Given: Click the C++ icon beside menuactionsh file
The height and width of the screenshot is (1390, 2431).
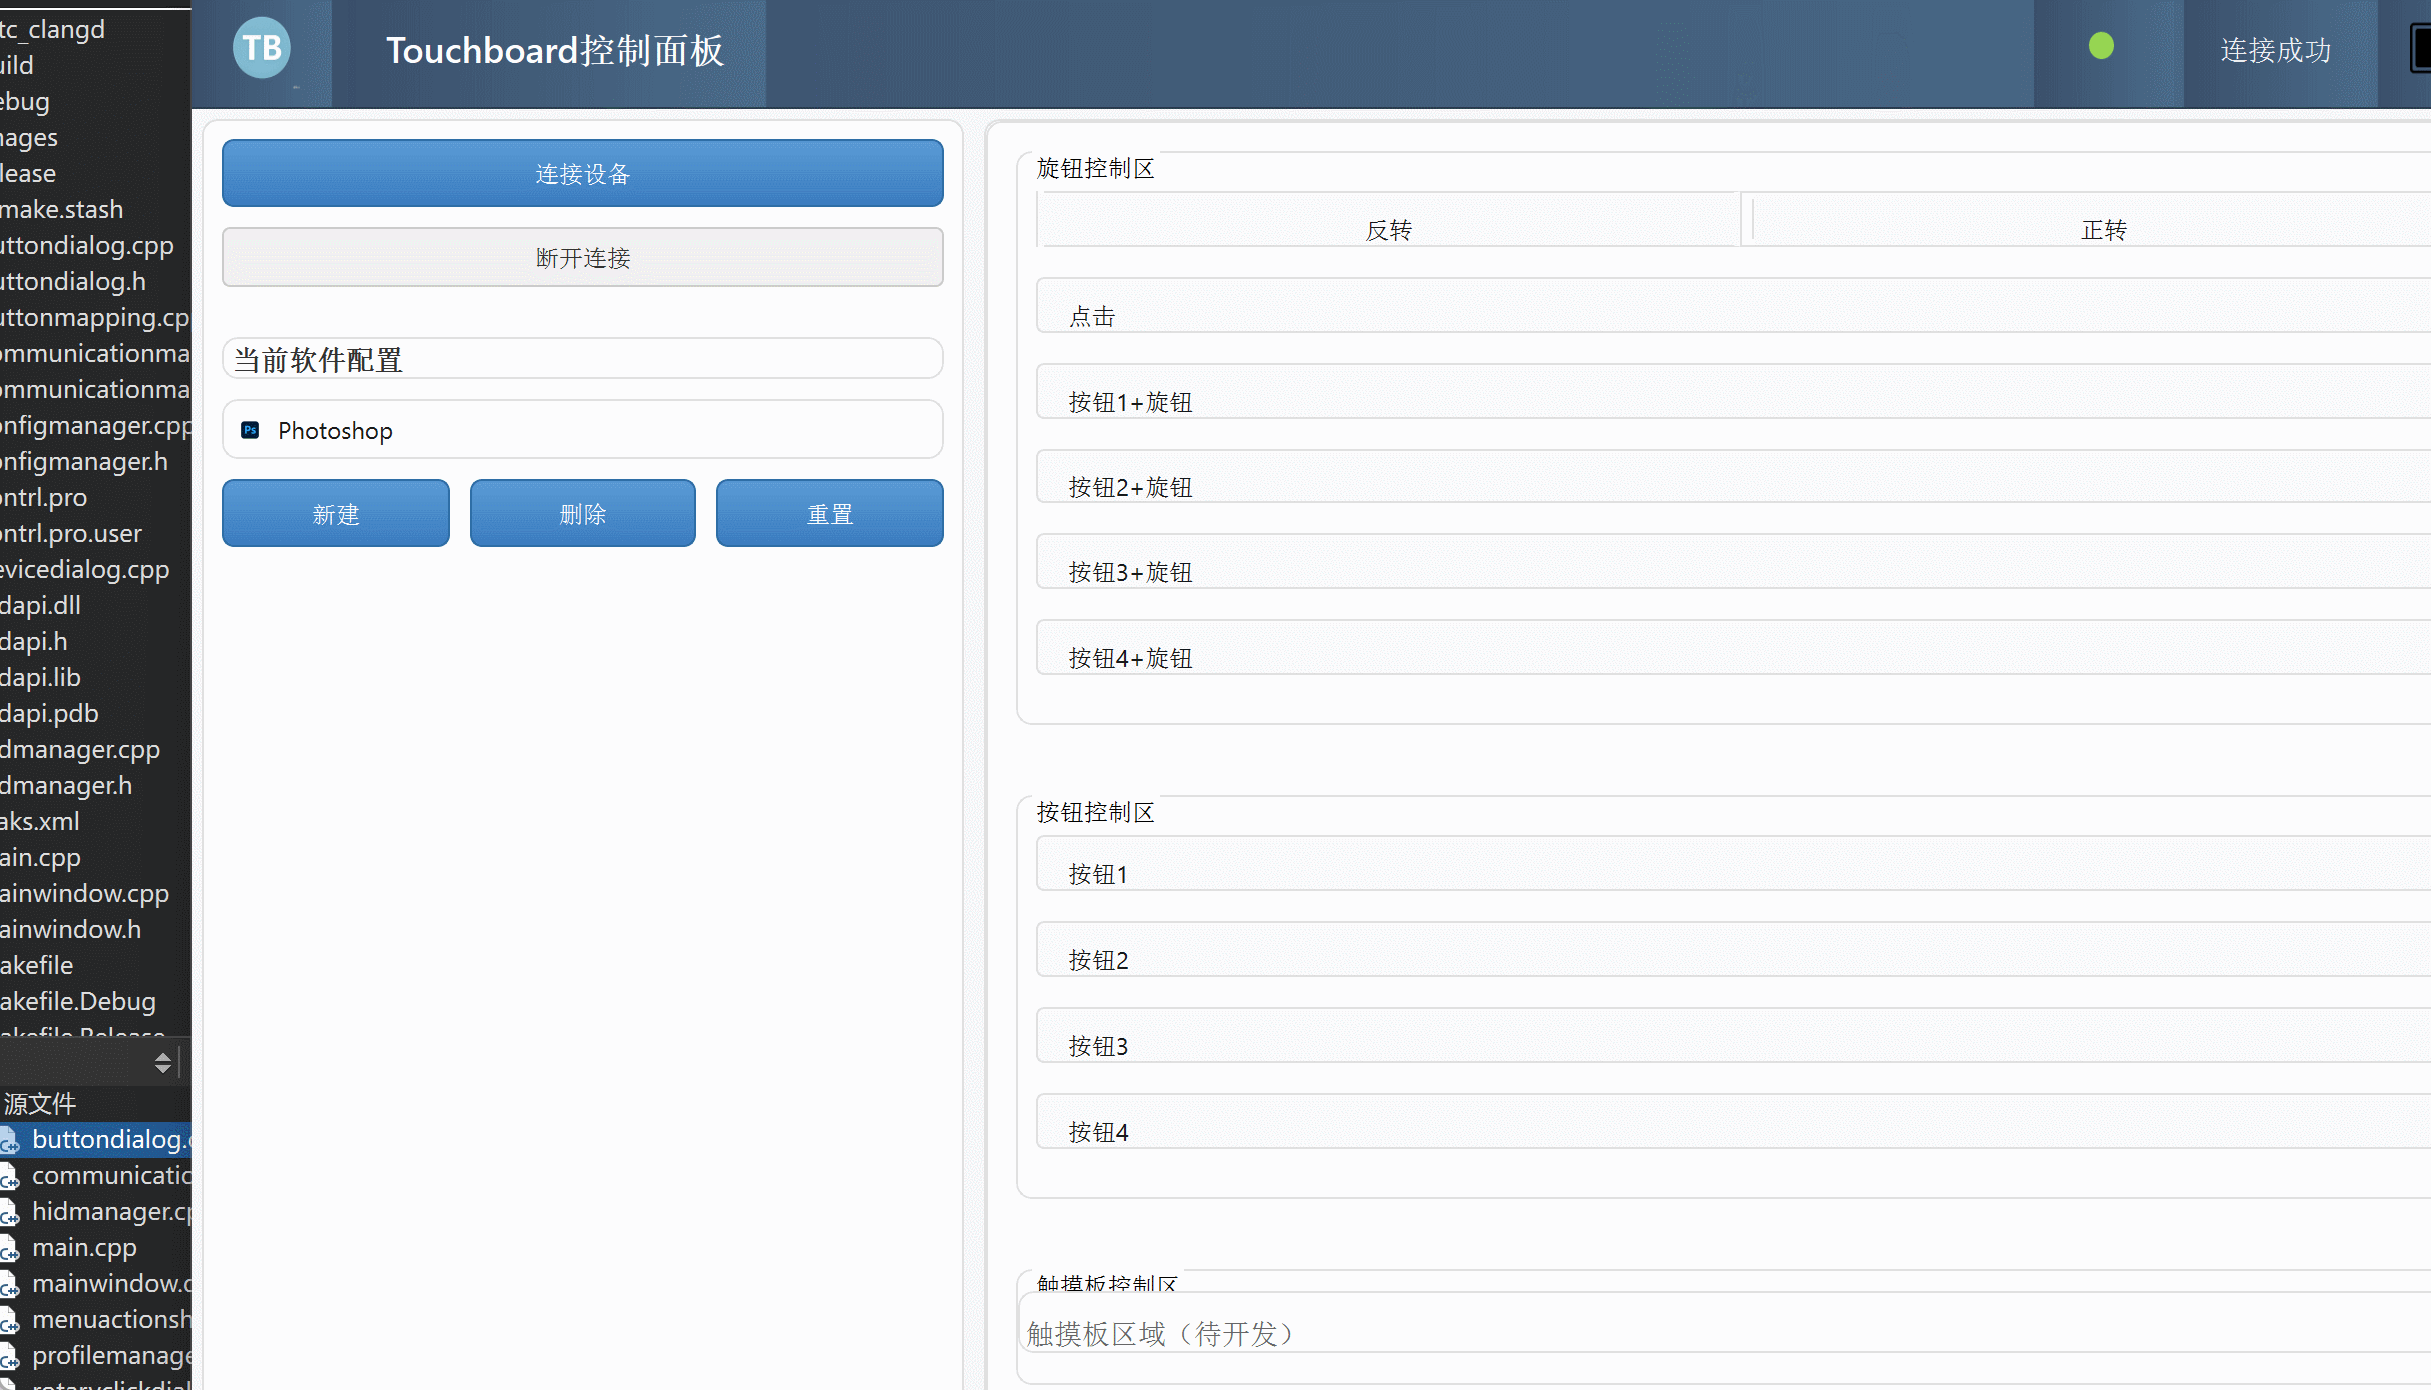Looking at the screenshot, I should pyautogui.click(x=10, y=1321).
